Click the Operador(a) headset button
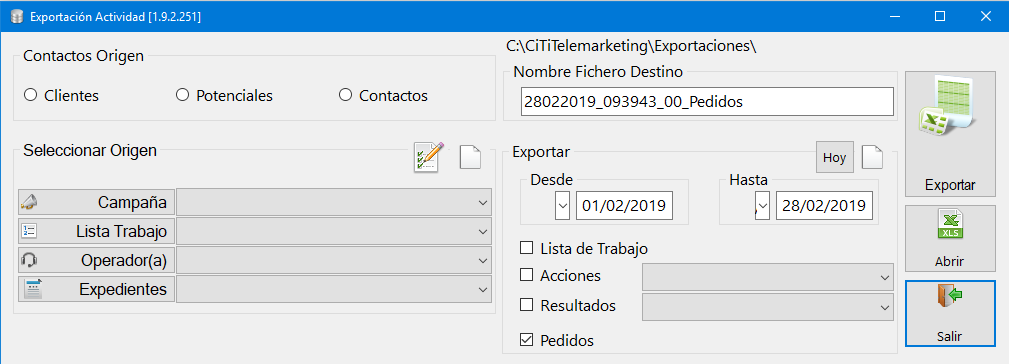Viewport: 1009px width, 364px height. tap(97, 260)
